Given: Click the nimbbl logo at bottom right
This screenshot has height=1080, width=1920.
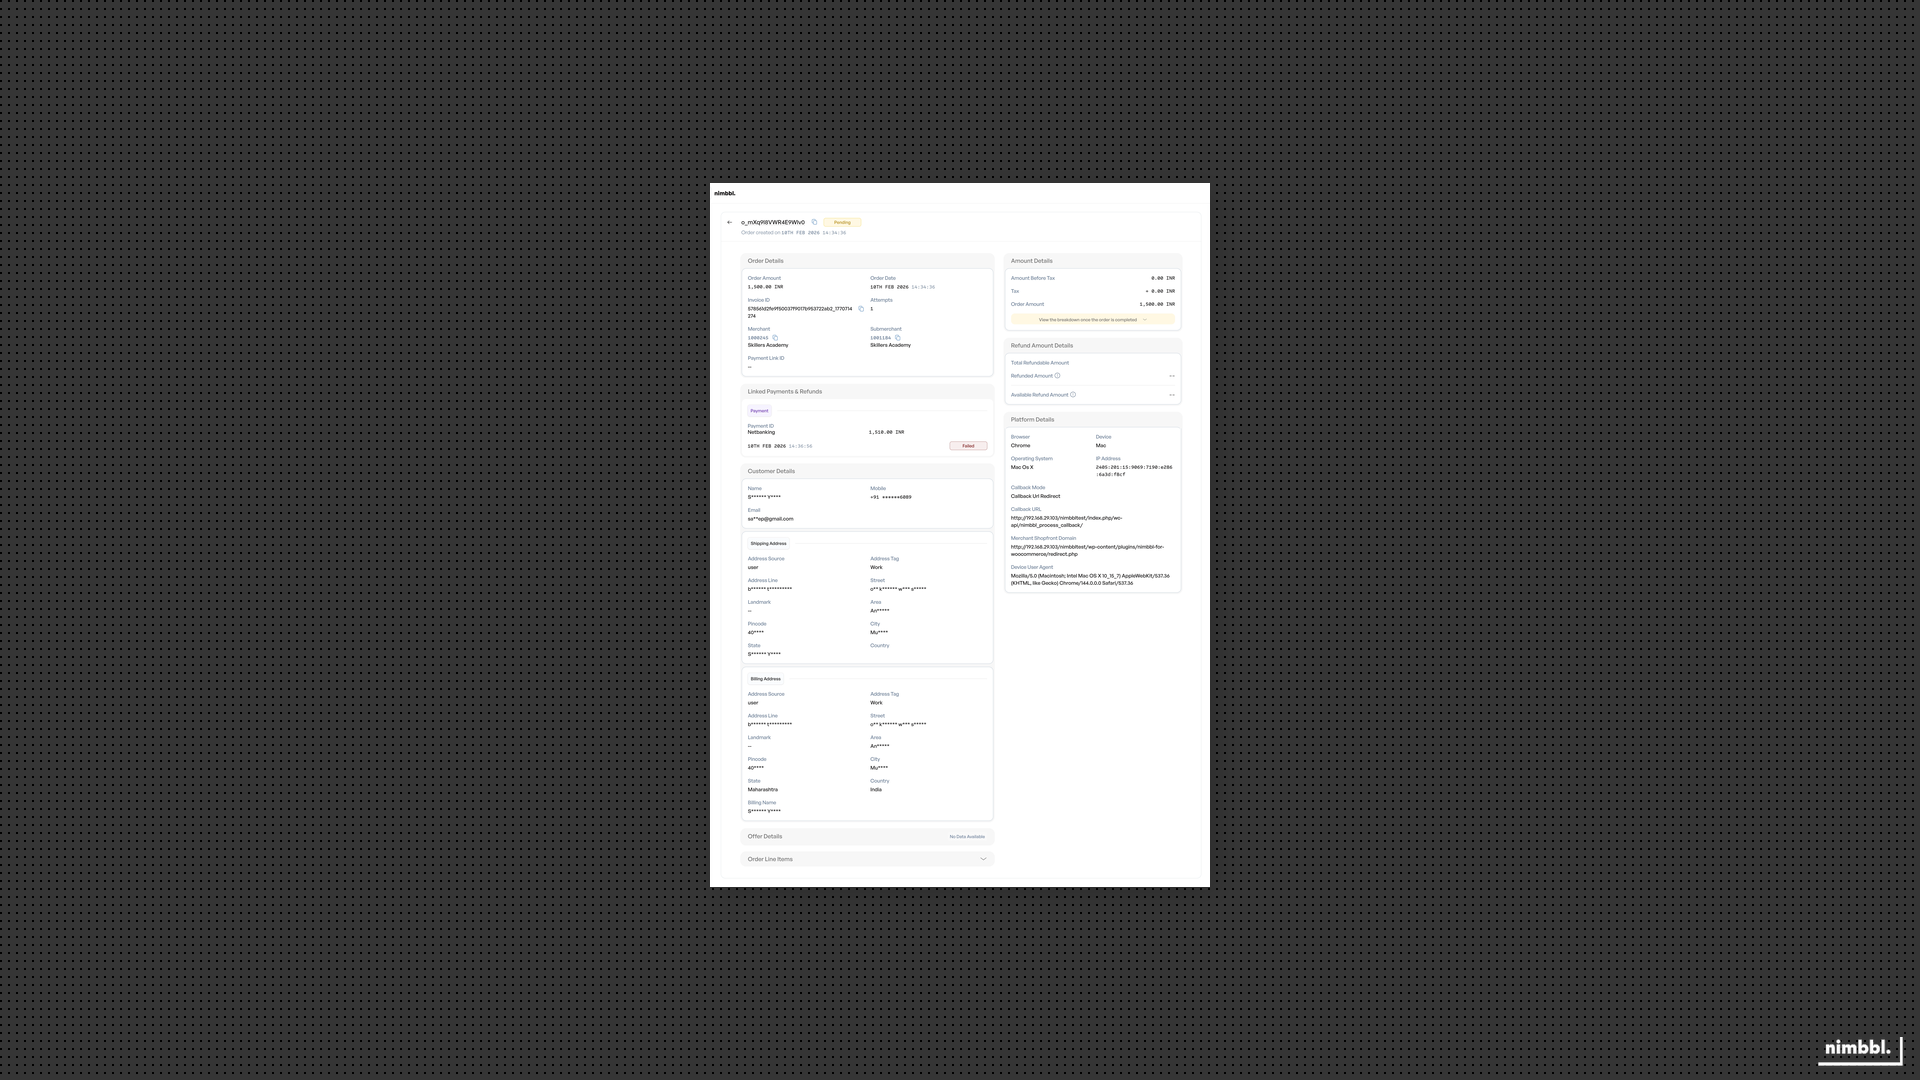Looking at the screenshot, I should tap(1858, 1049).
